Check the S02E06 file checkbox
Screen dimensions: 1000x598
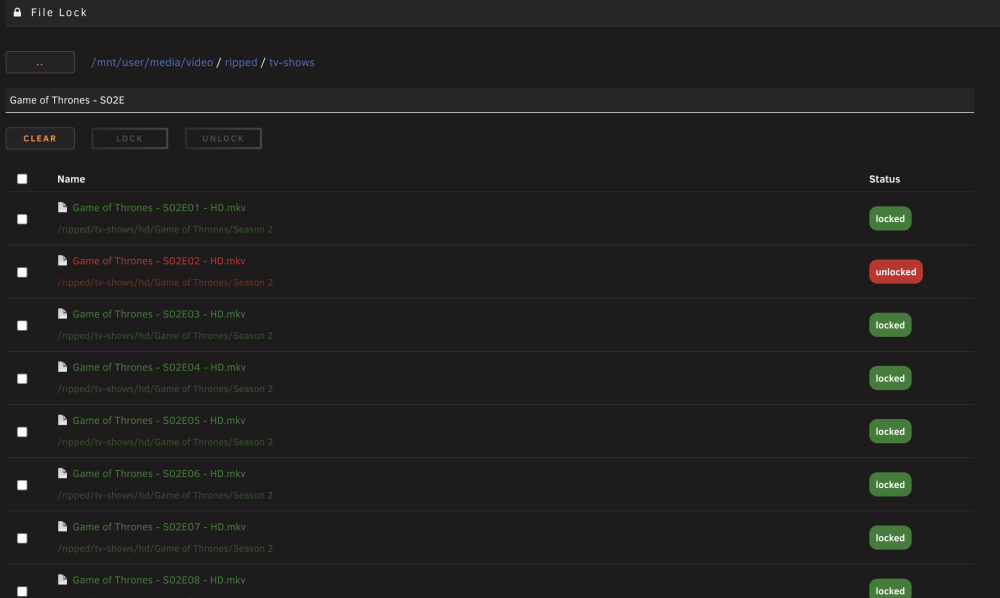[x=22, y=485]
